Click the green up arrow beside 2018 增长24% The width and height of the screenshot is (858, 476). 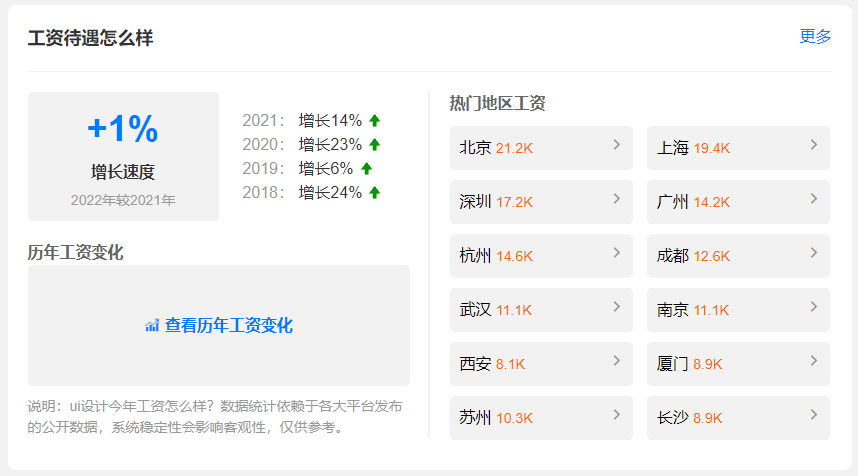click(374, 193)
